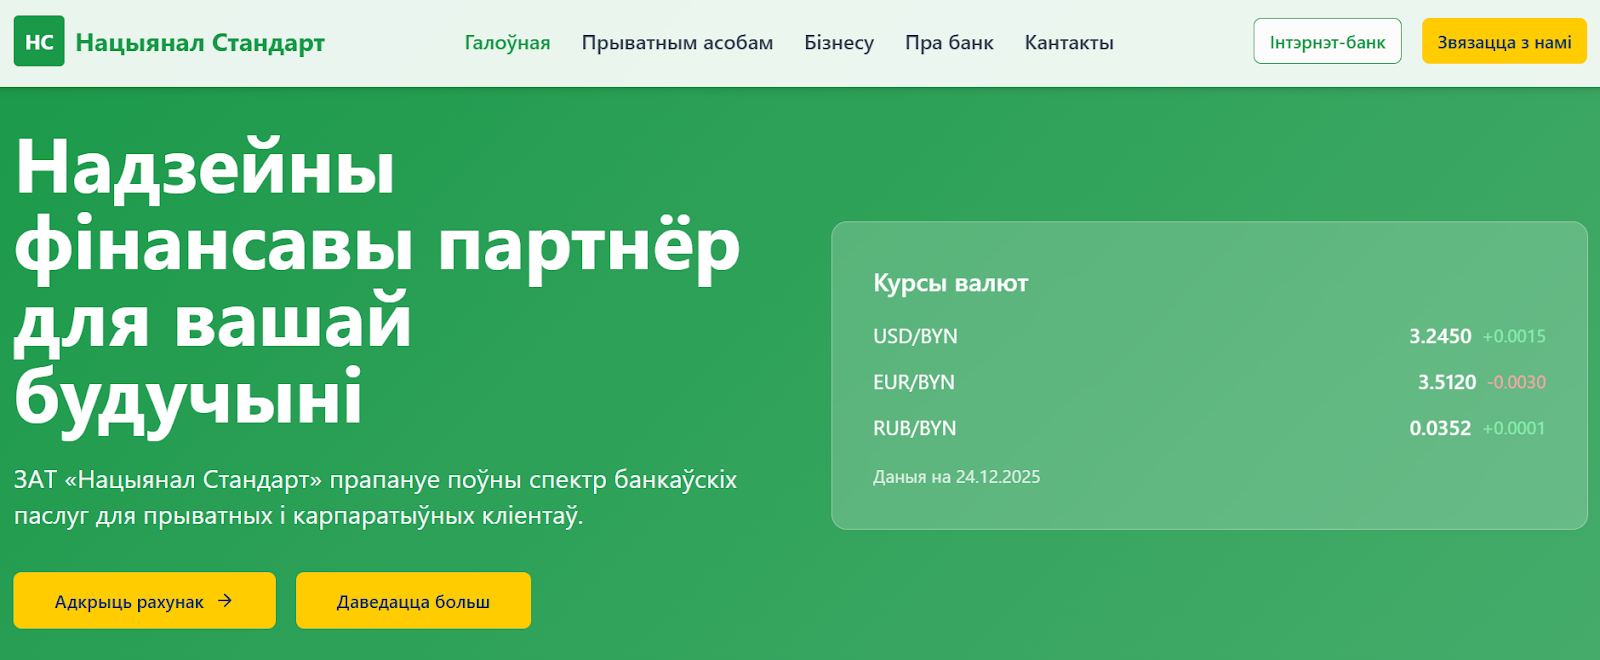
Task: Navigate to Кантакты
Action: coord(1068,43)
